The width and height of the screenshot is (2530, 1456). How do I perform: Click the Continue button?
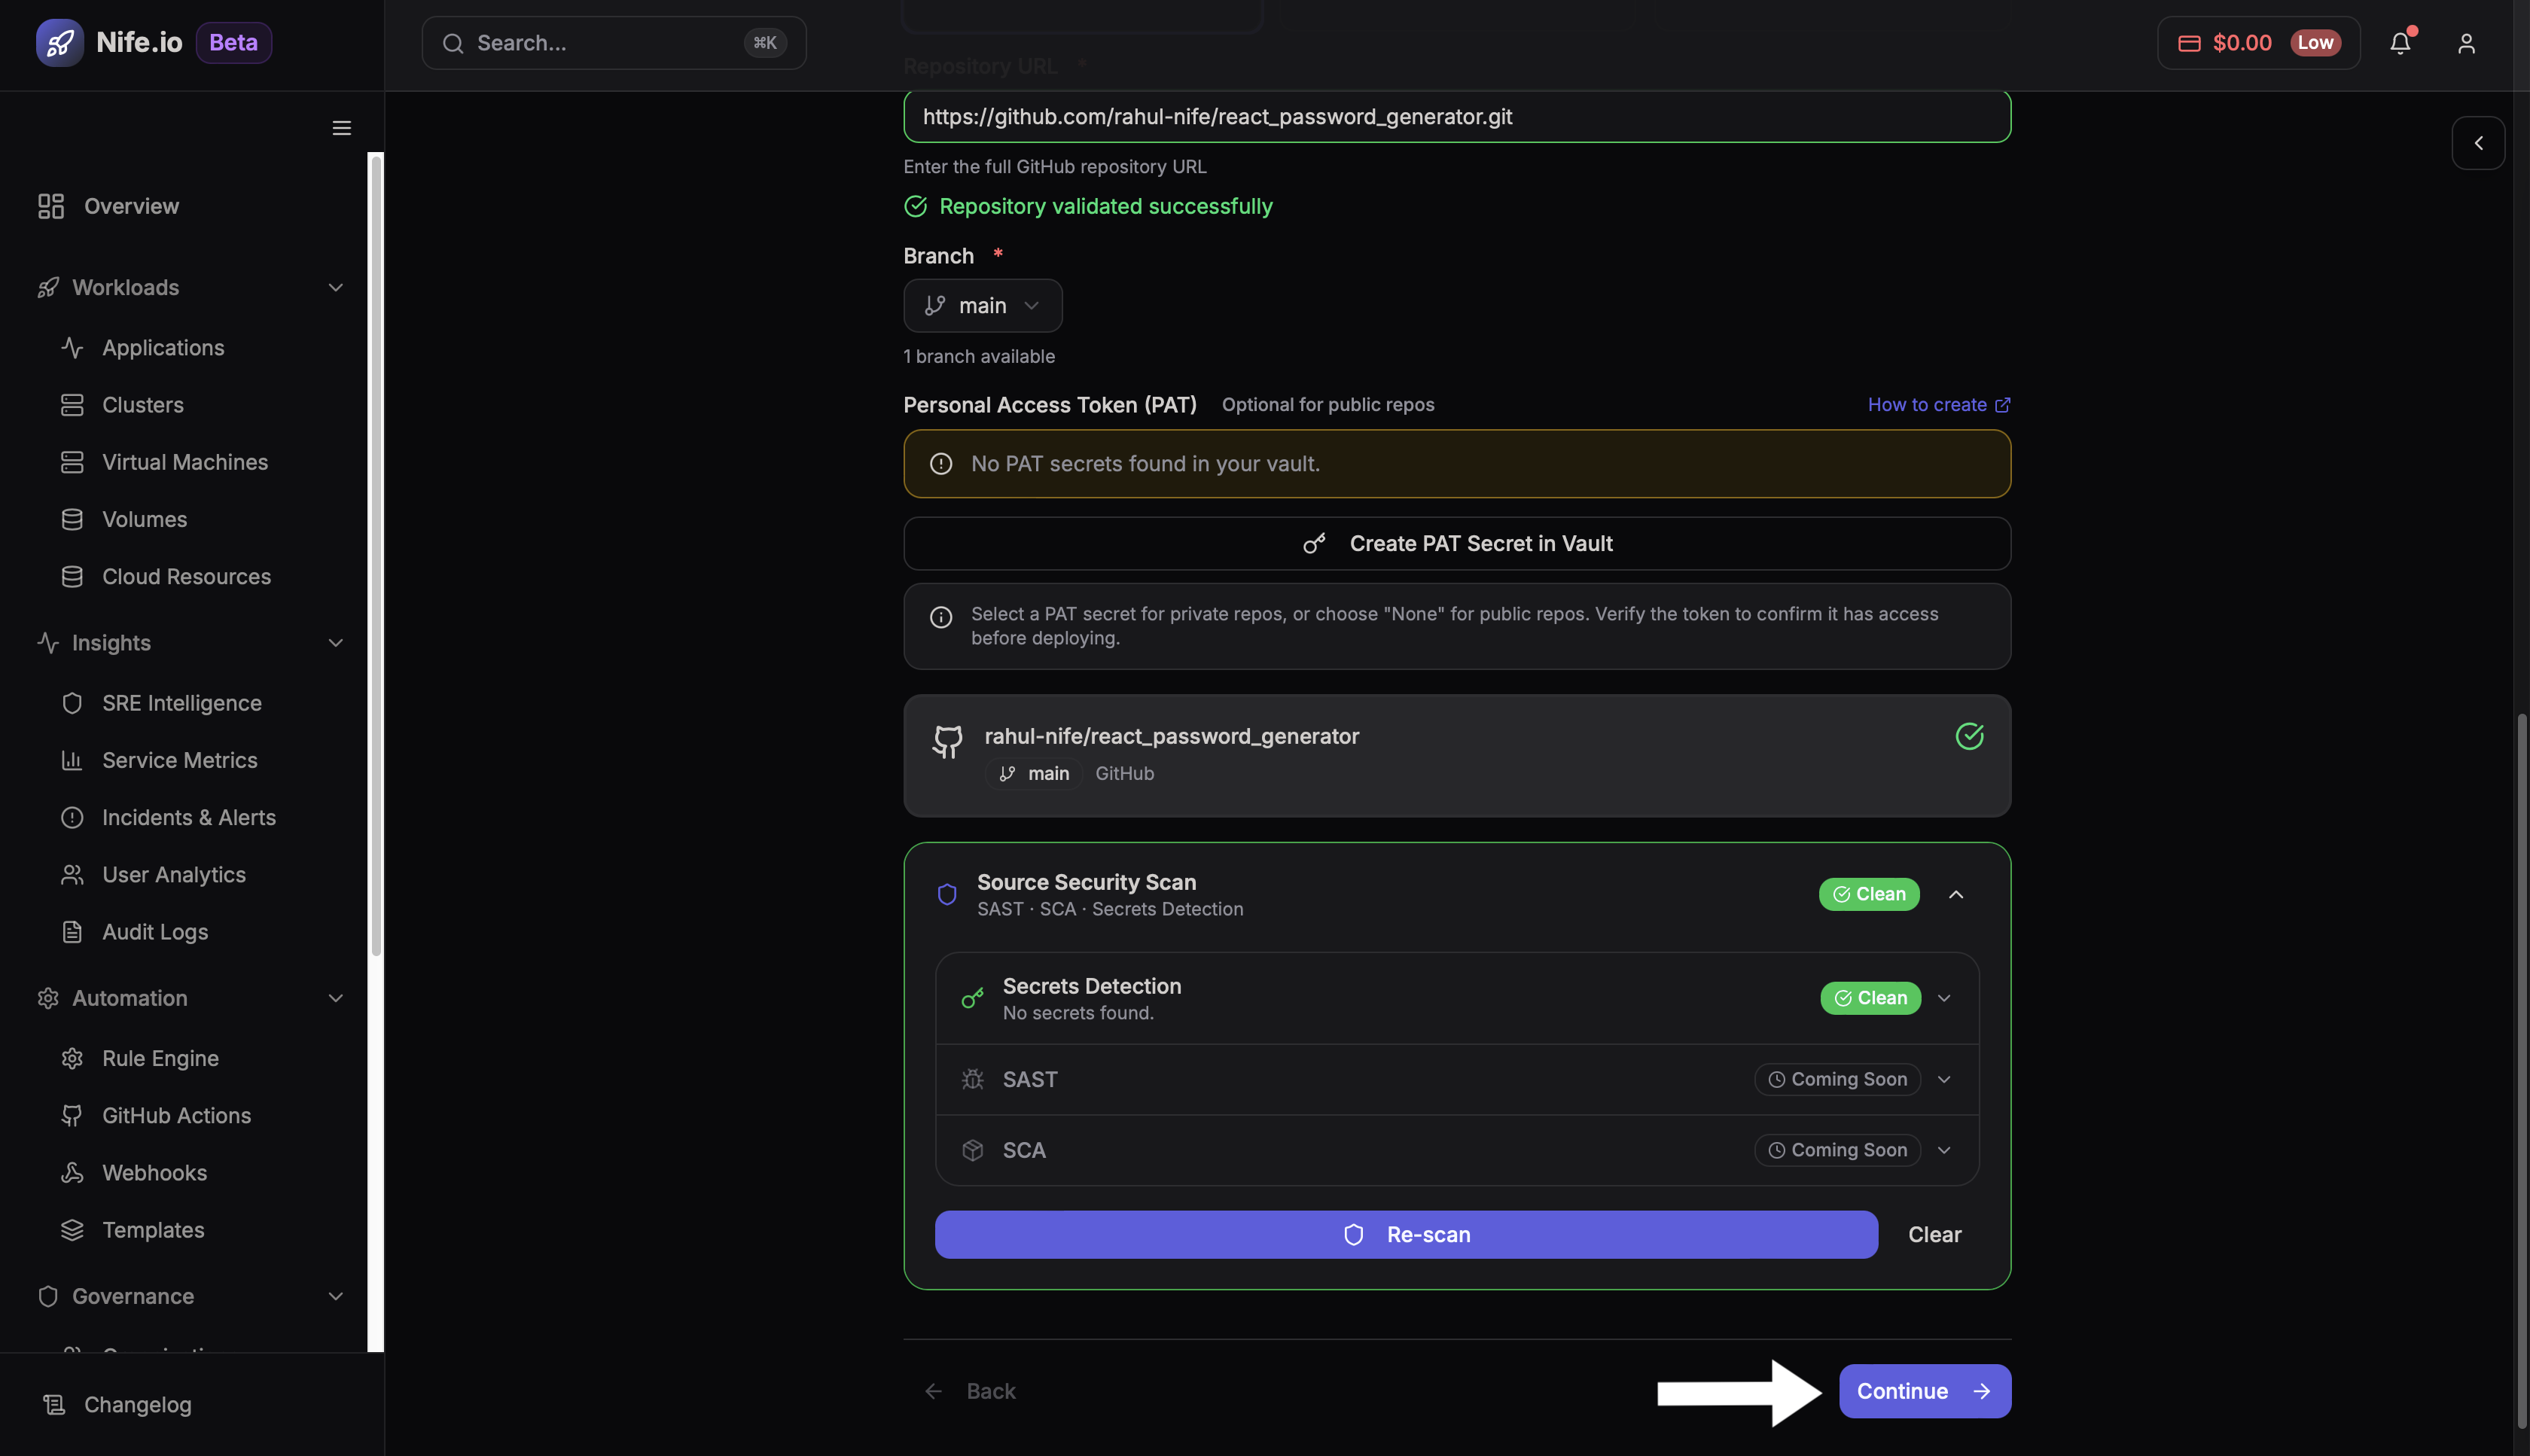pyautogui.click(x=1923, y=1391)
